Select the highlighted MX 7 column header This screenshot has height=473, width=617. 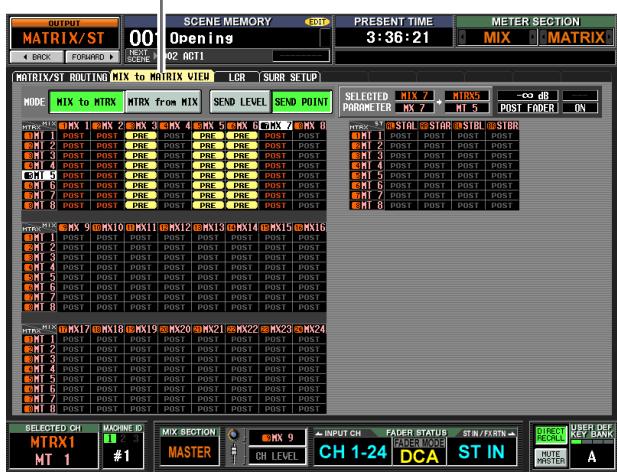pos(275,126)
